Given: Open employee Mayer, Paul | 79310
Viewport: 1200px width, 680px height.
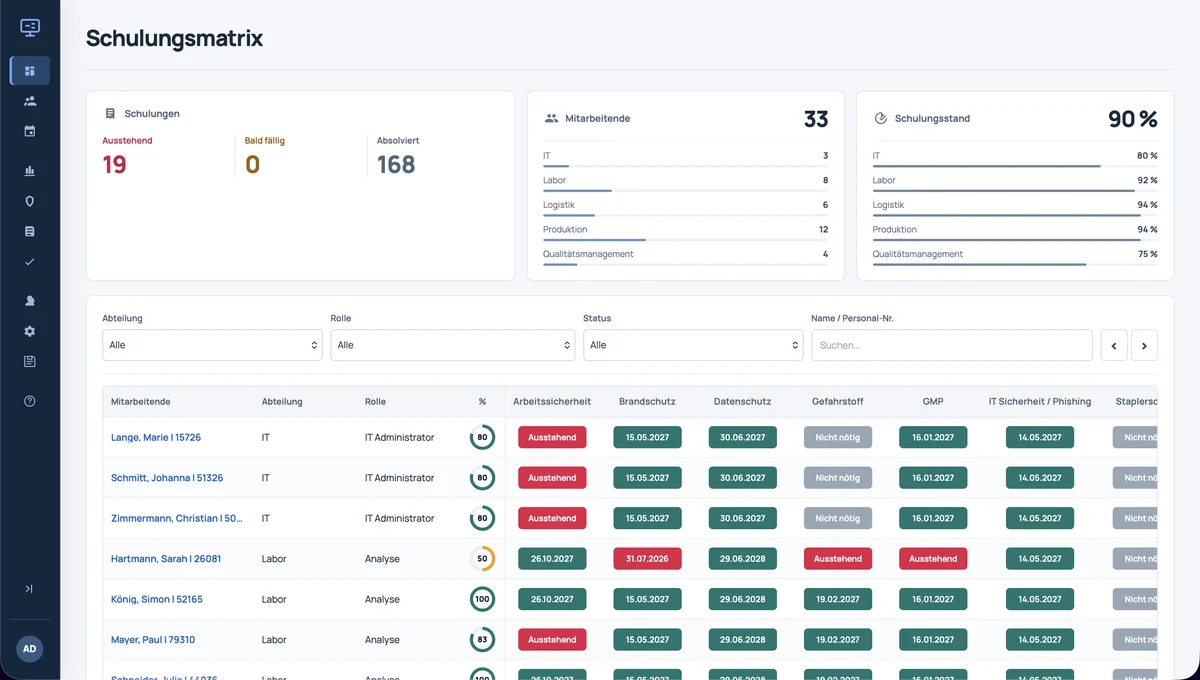Looking at the screenshot, I should [x=153, y=640].
